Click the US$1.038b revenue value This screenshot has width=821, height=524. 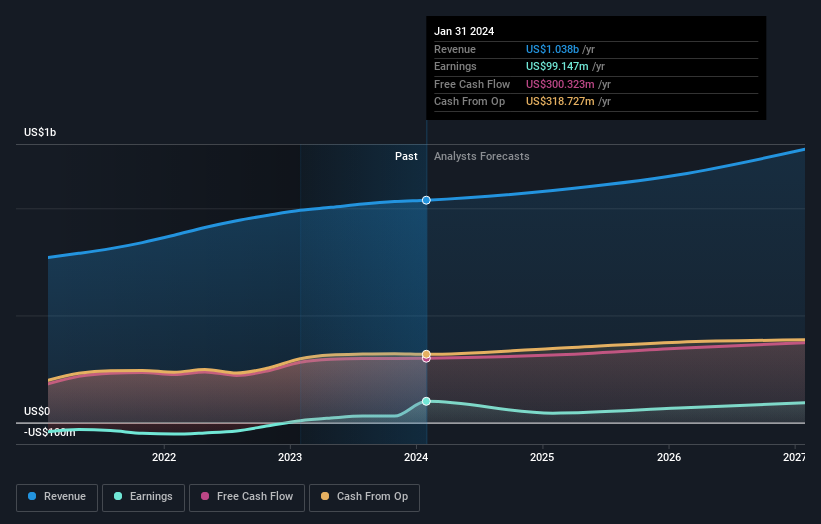552,49
